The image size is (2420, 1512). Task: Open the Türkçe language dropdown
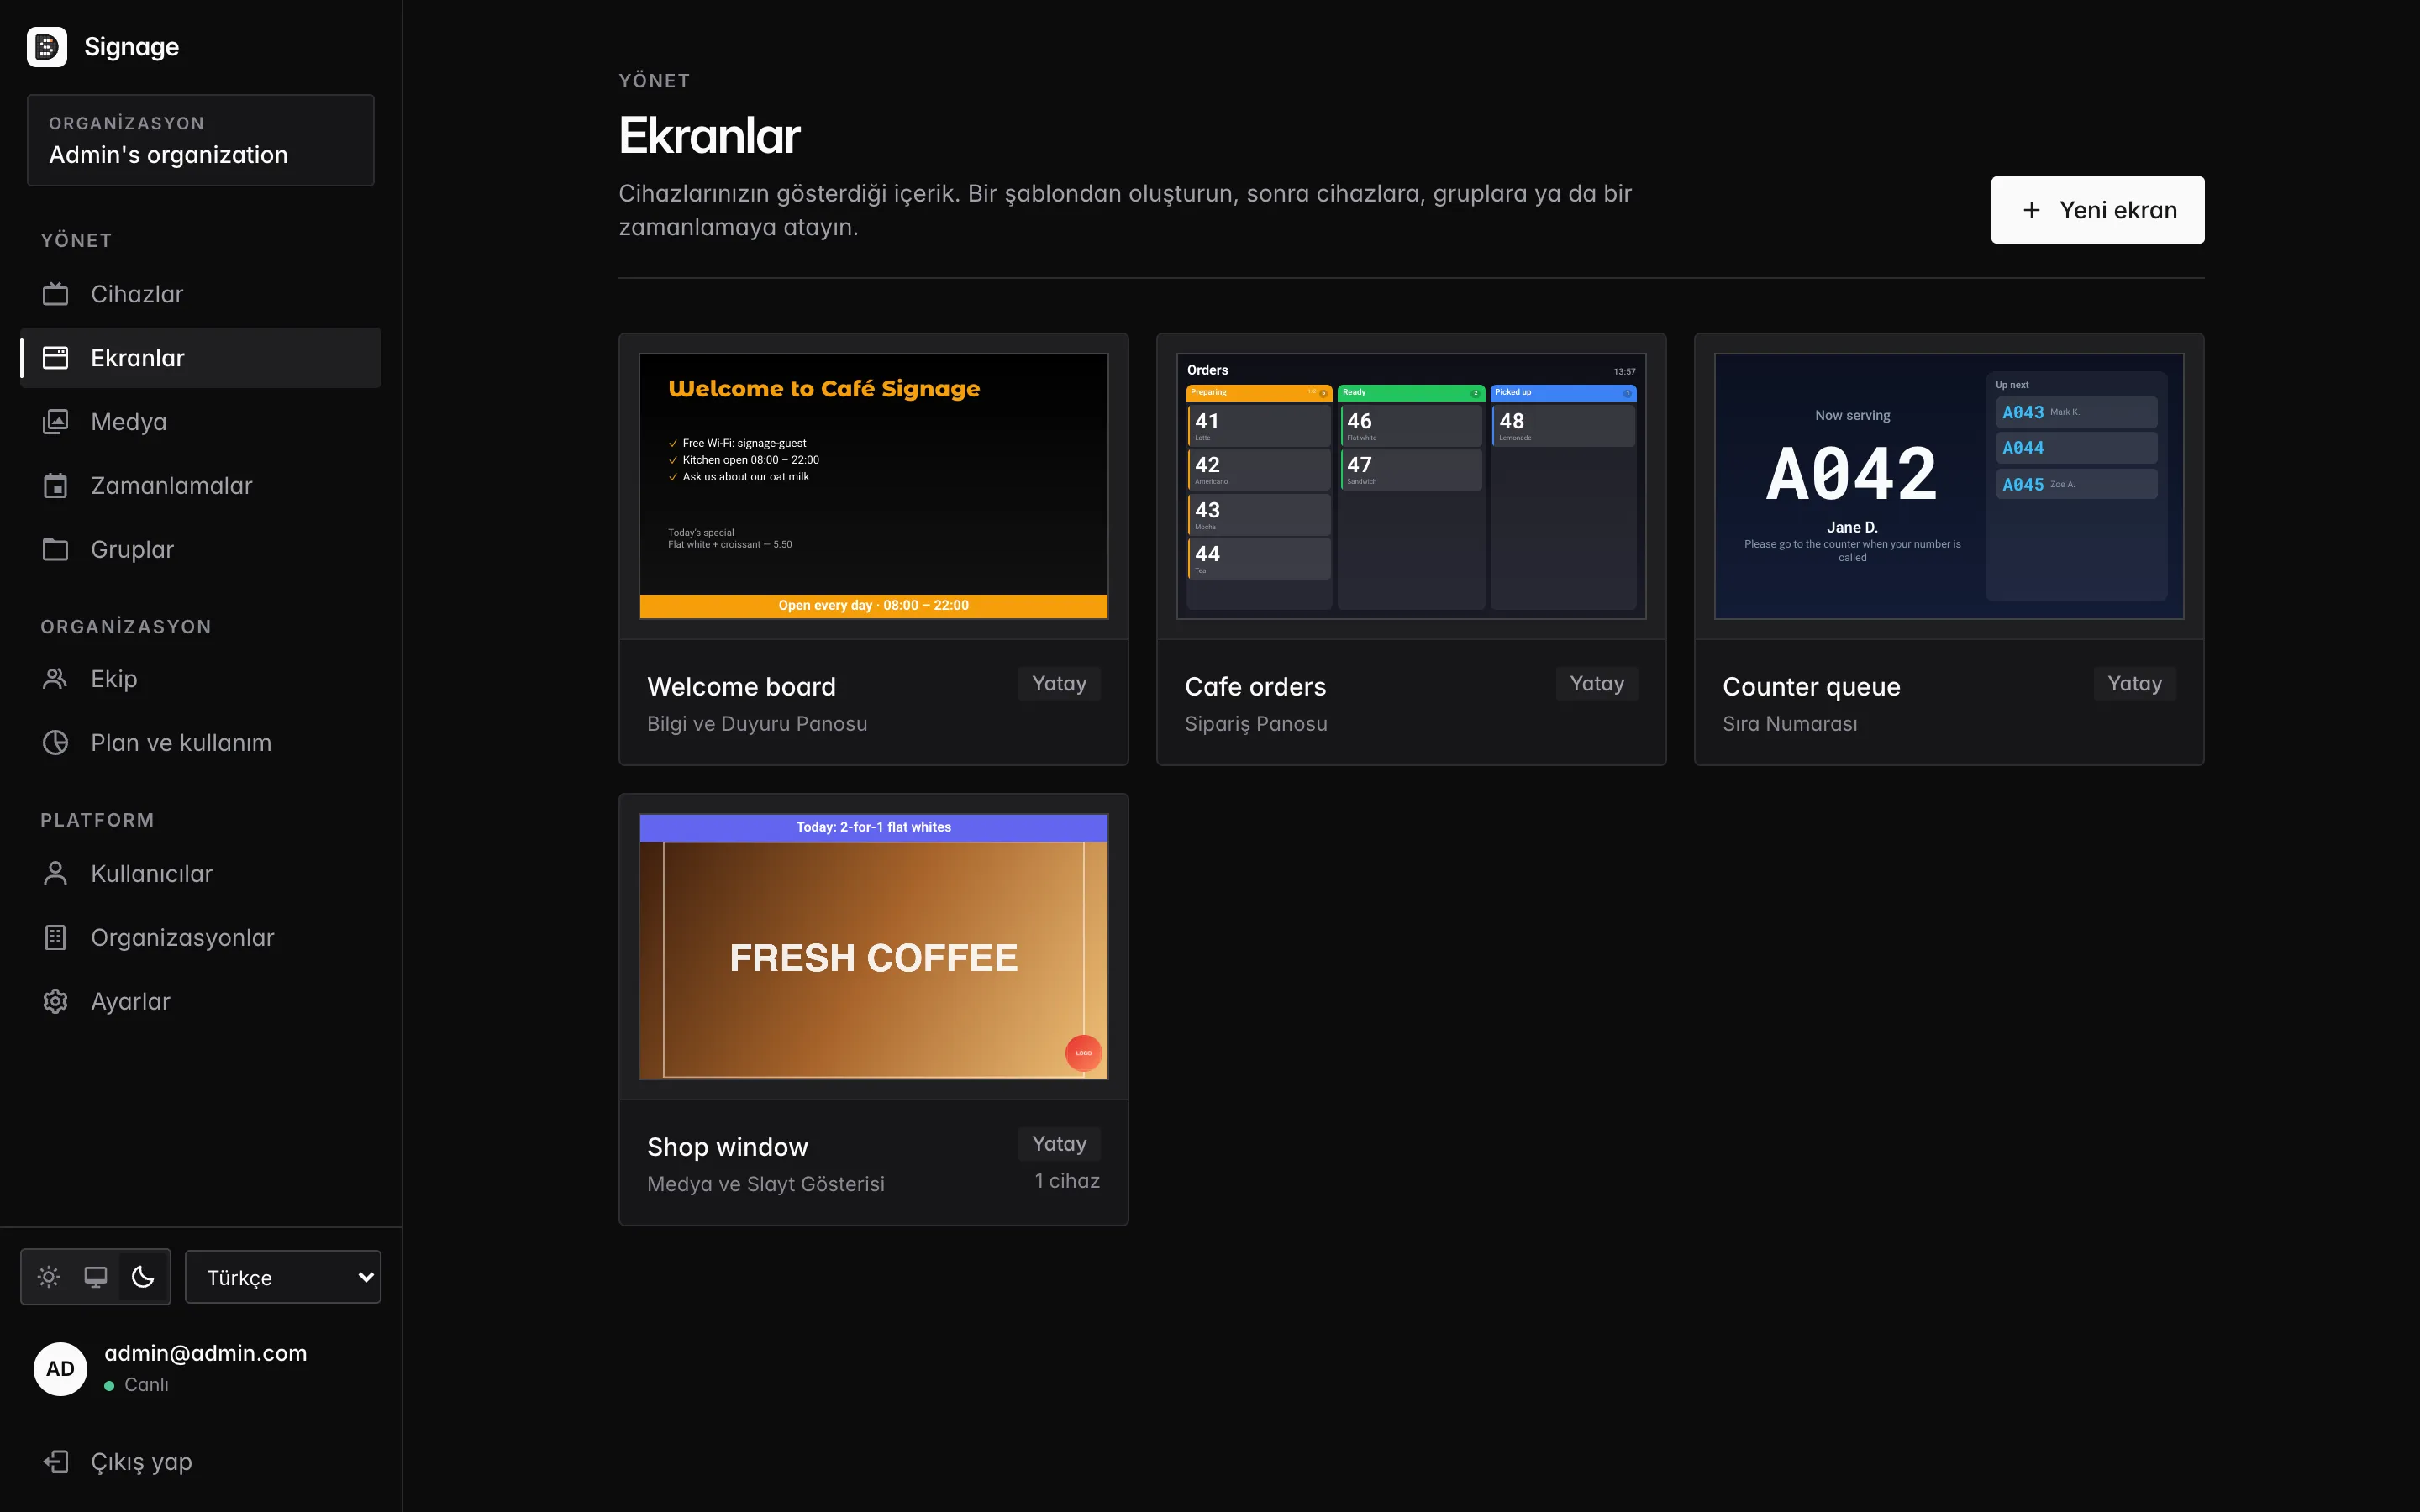pos(283,1277)
